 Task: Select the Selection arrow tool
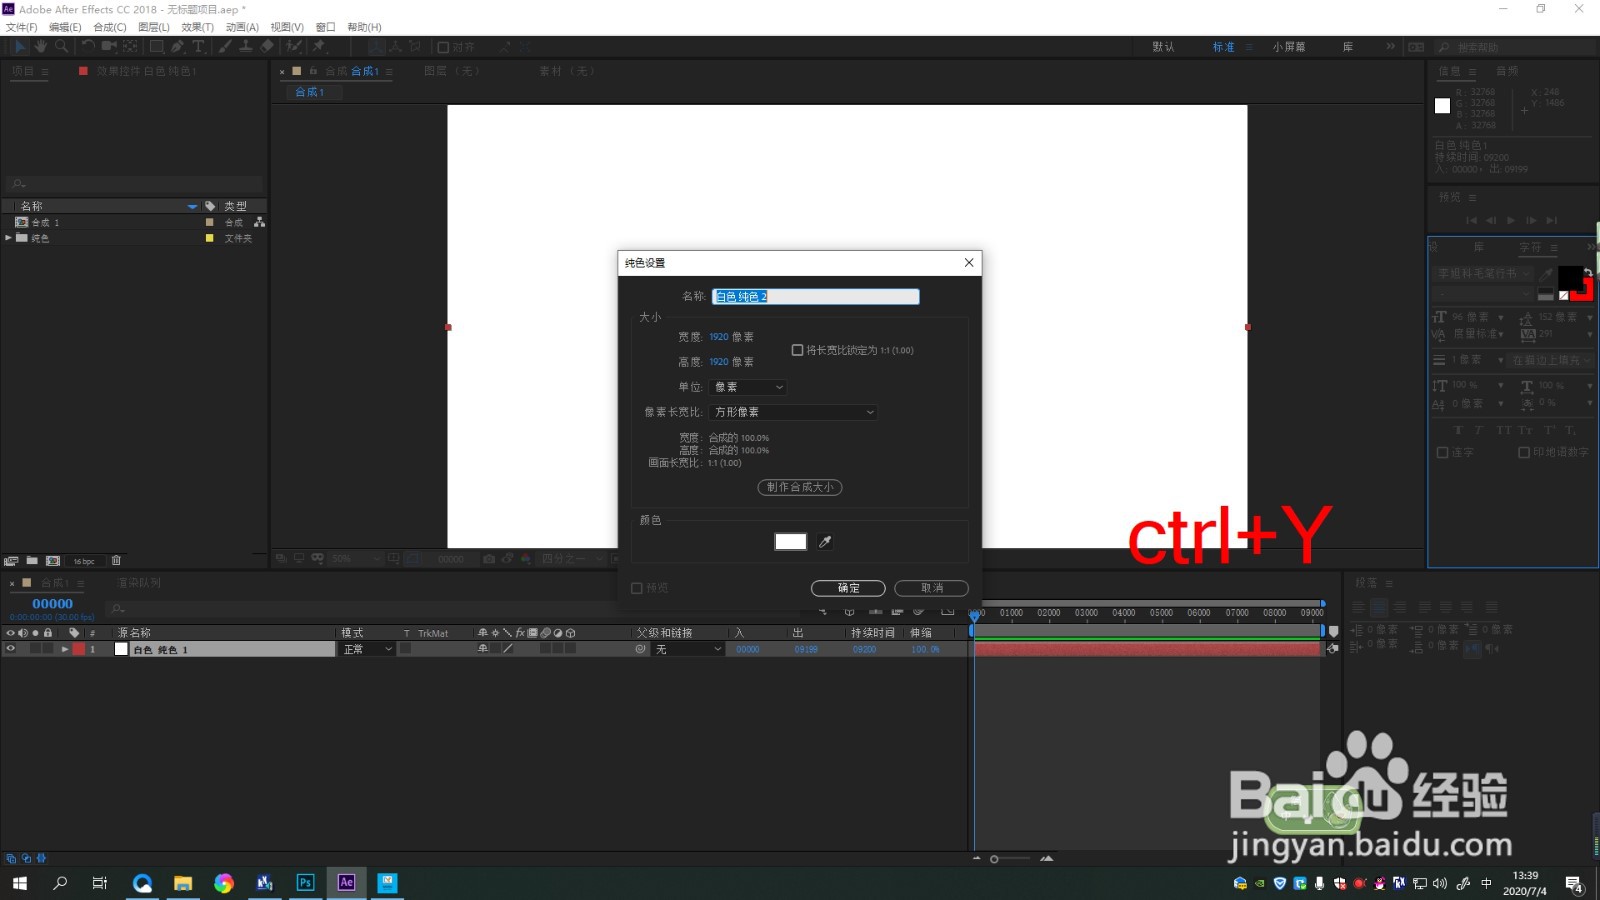coord(20,47)
